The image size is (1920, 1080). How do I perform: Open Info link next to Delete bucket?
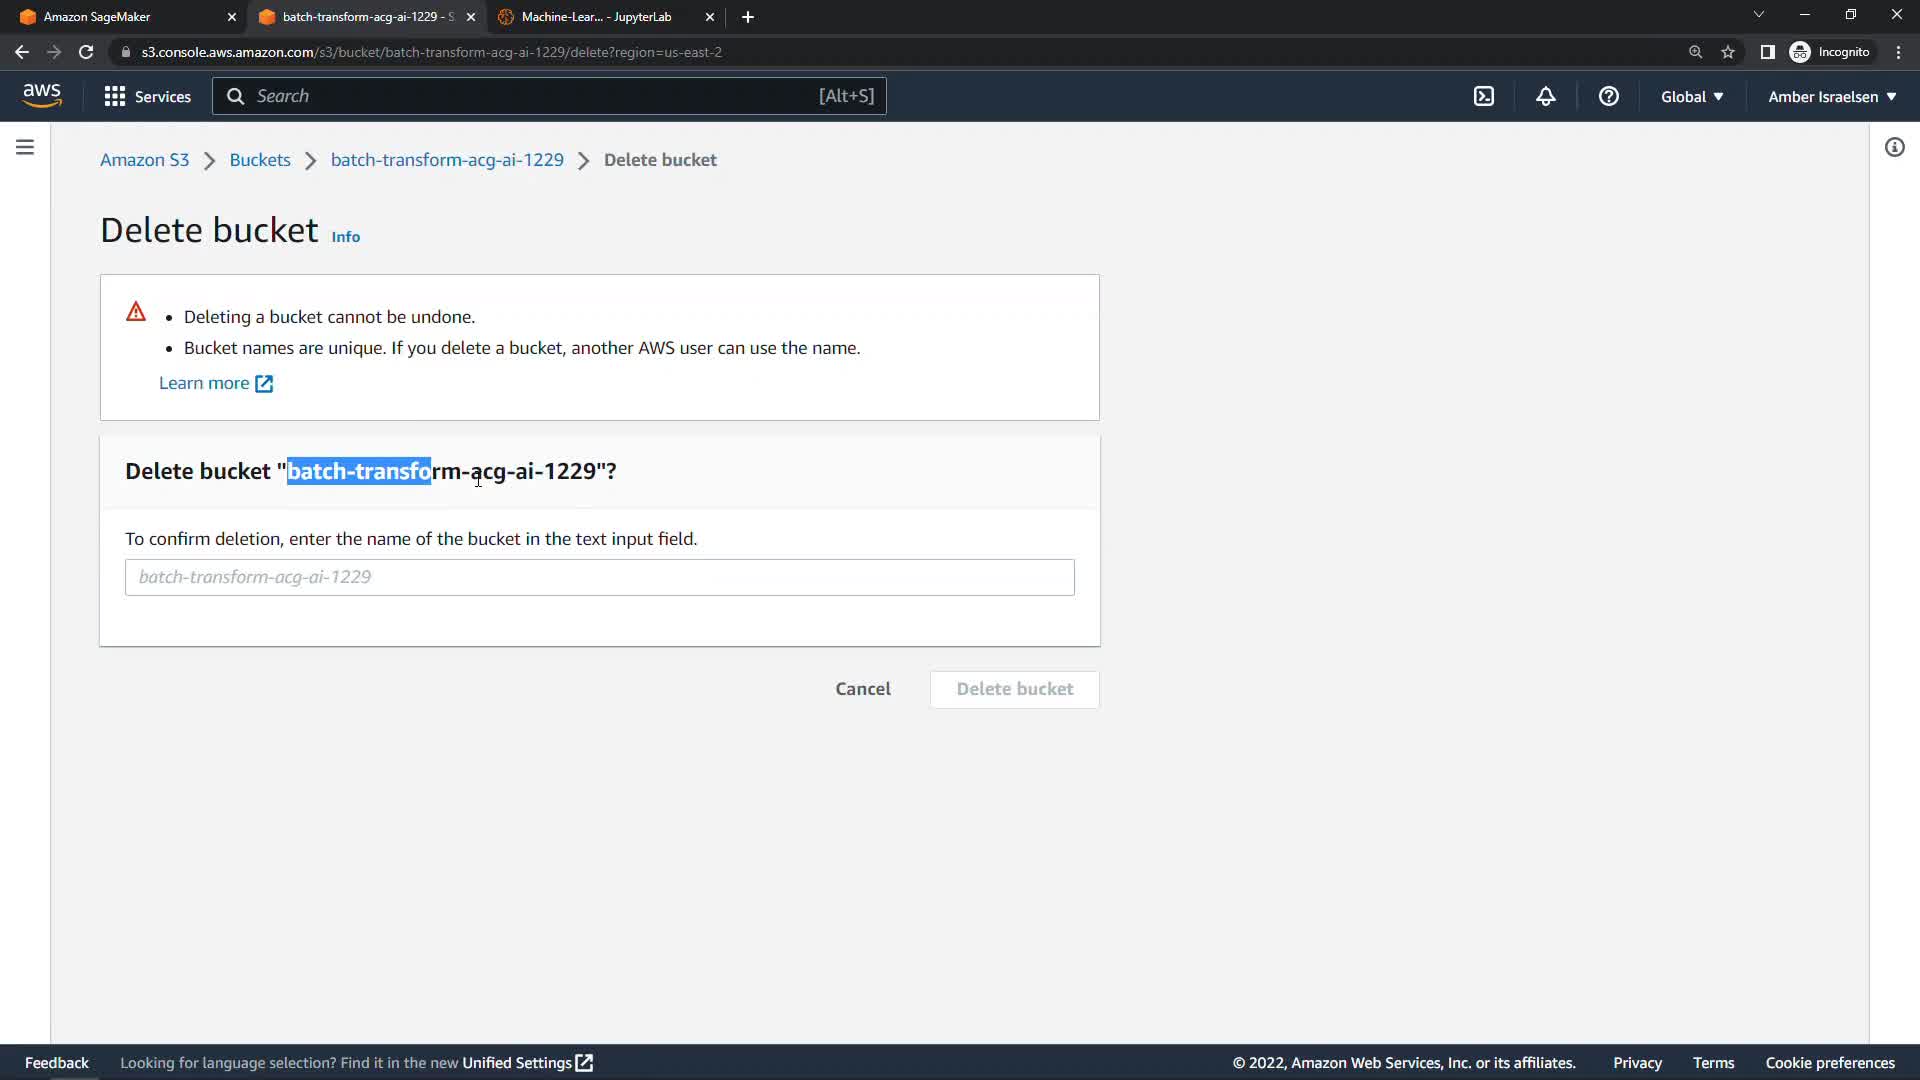click(346, 237)
